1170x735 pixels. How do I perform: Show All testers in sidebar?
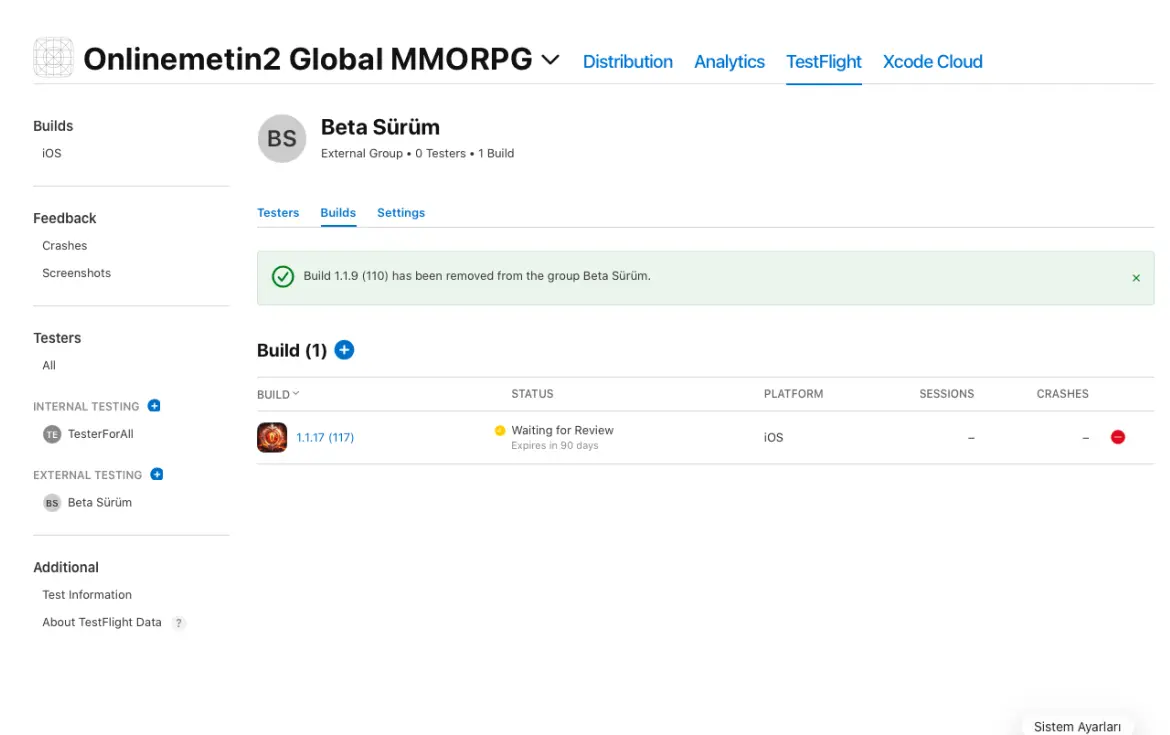click(49, 366)
